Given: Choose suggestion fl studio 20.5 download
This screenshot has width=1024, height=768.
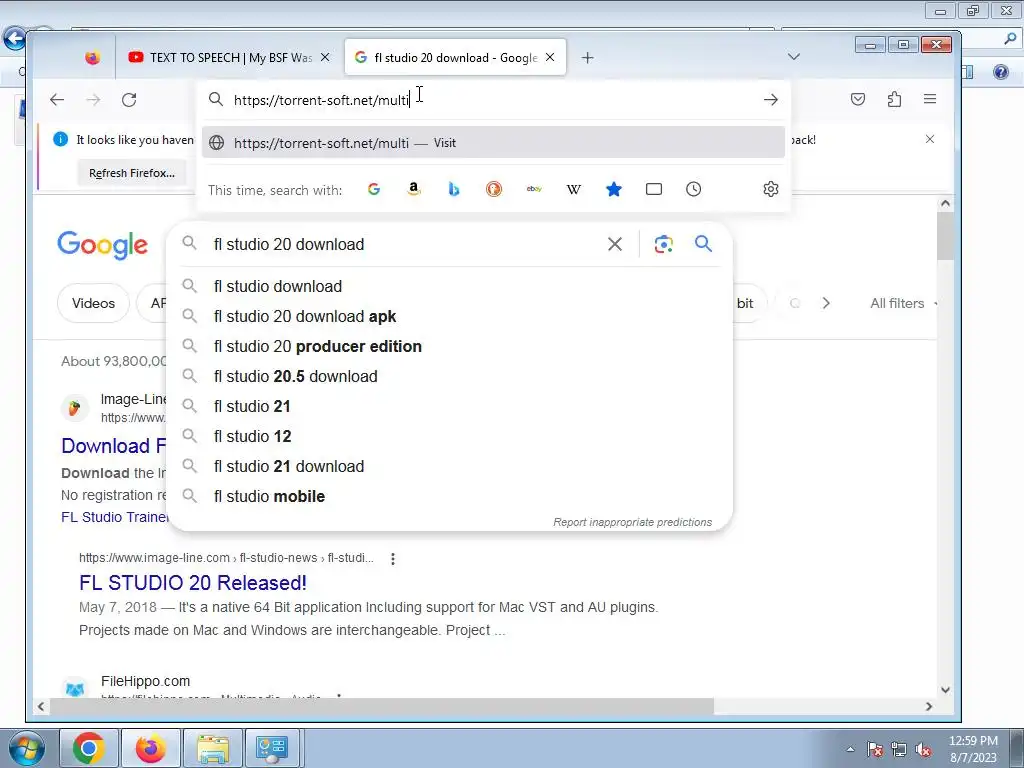Looking at the screenshot, I should pyautogui.click(x=450, y=376).
